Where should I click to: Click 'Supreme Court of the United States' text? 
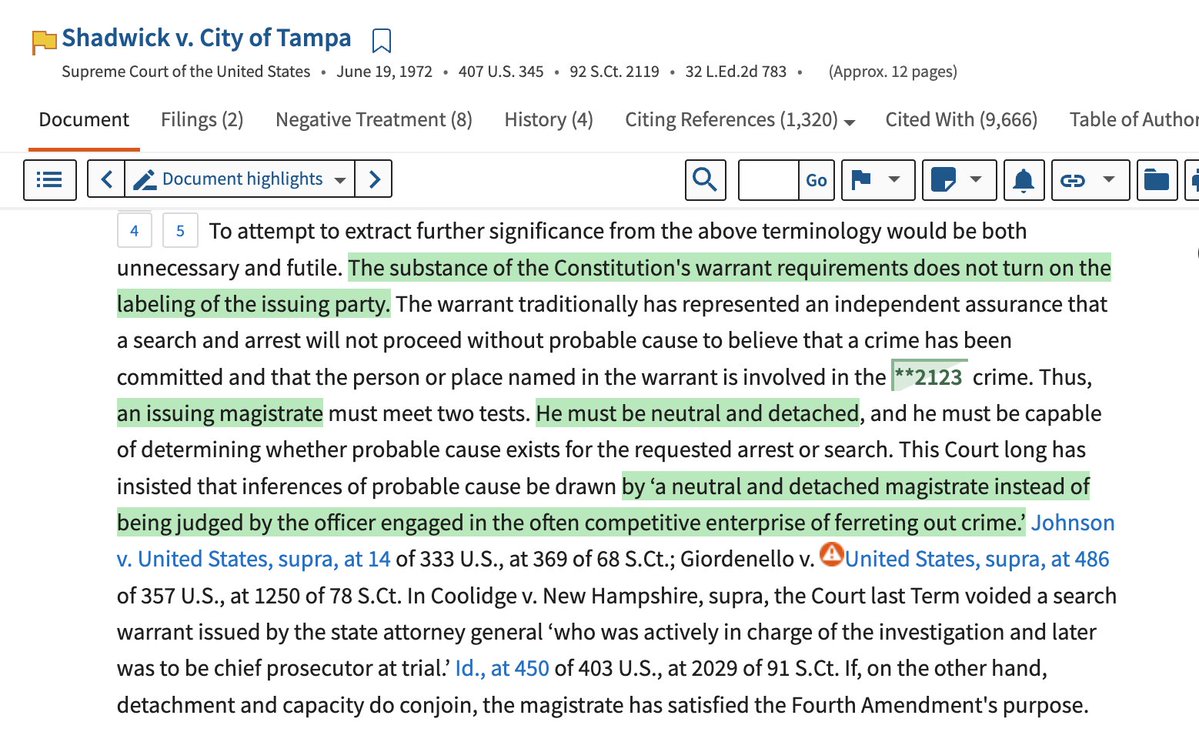coord(186,72)
